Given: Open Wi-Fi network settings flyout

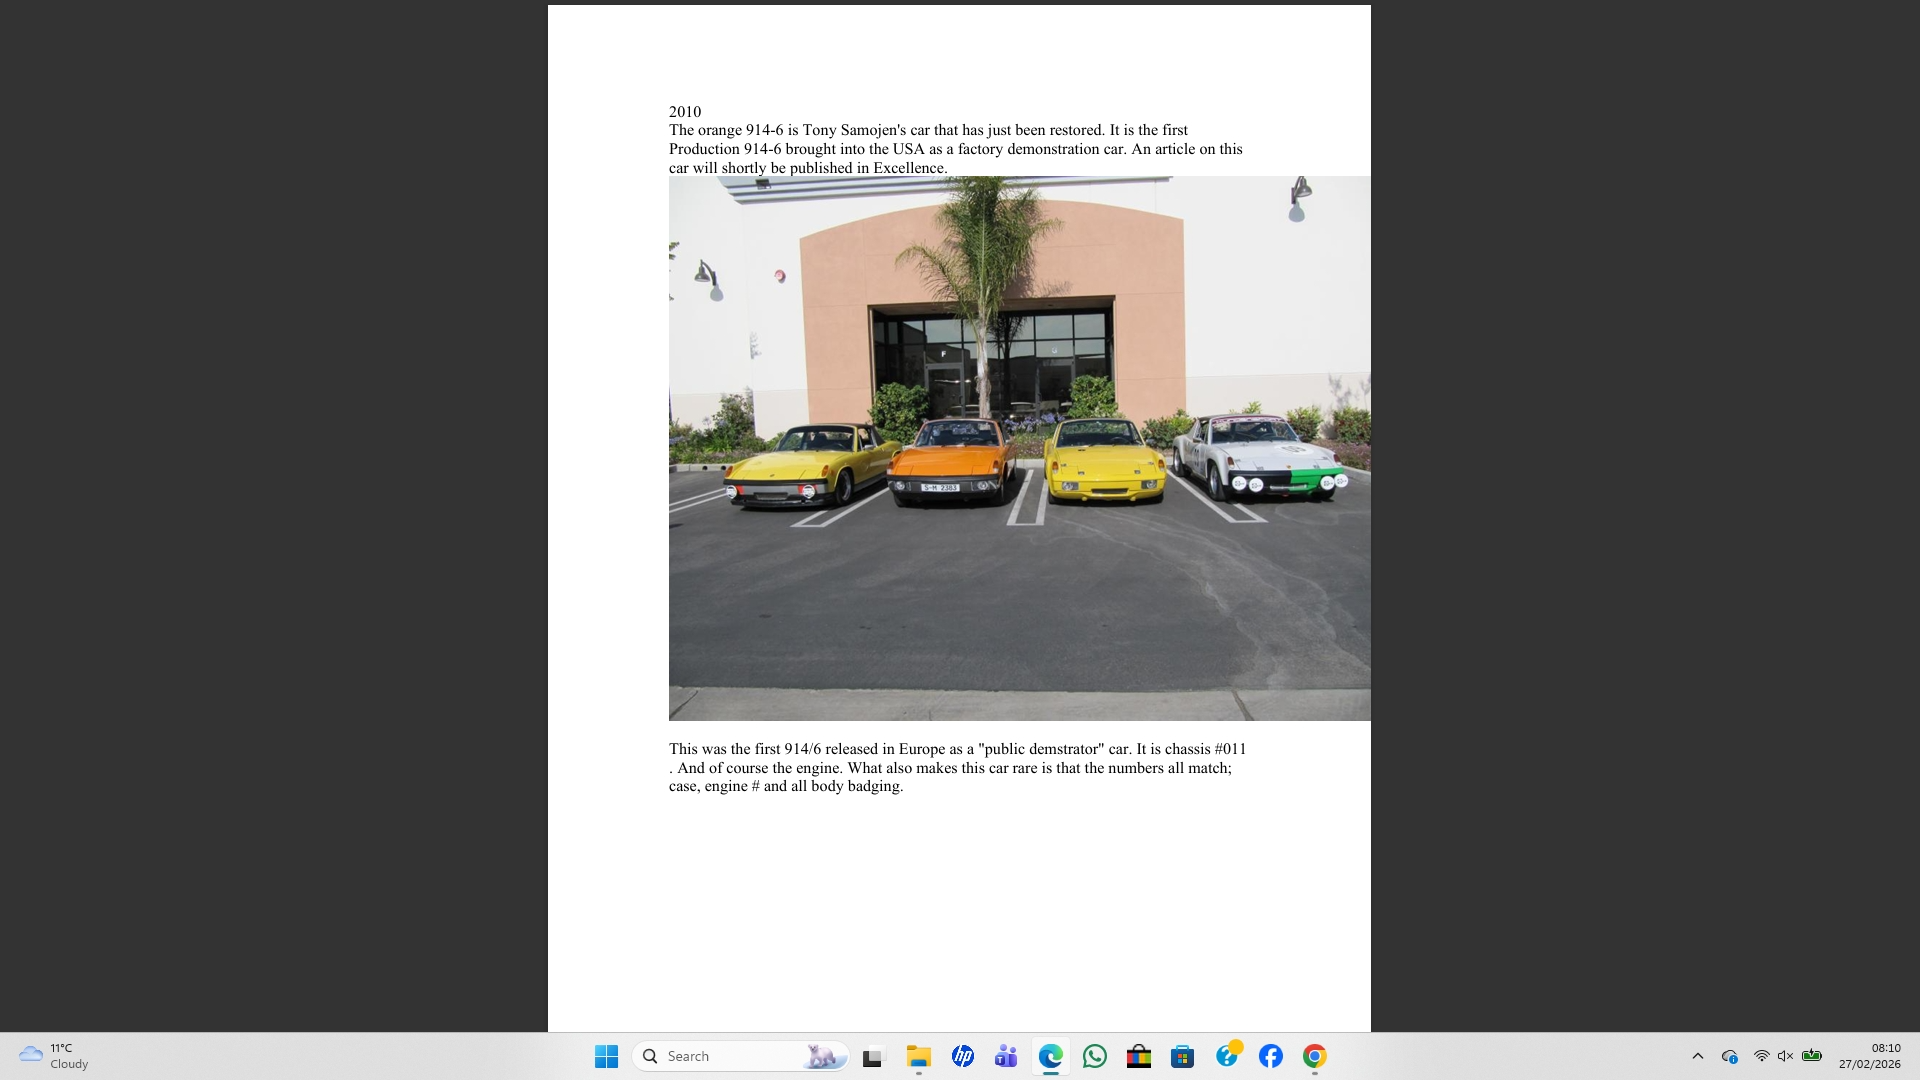Looking at the screenshot, I should tap(1761, 1056).
